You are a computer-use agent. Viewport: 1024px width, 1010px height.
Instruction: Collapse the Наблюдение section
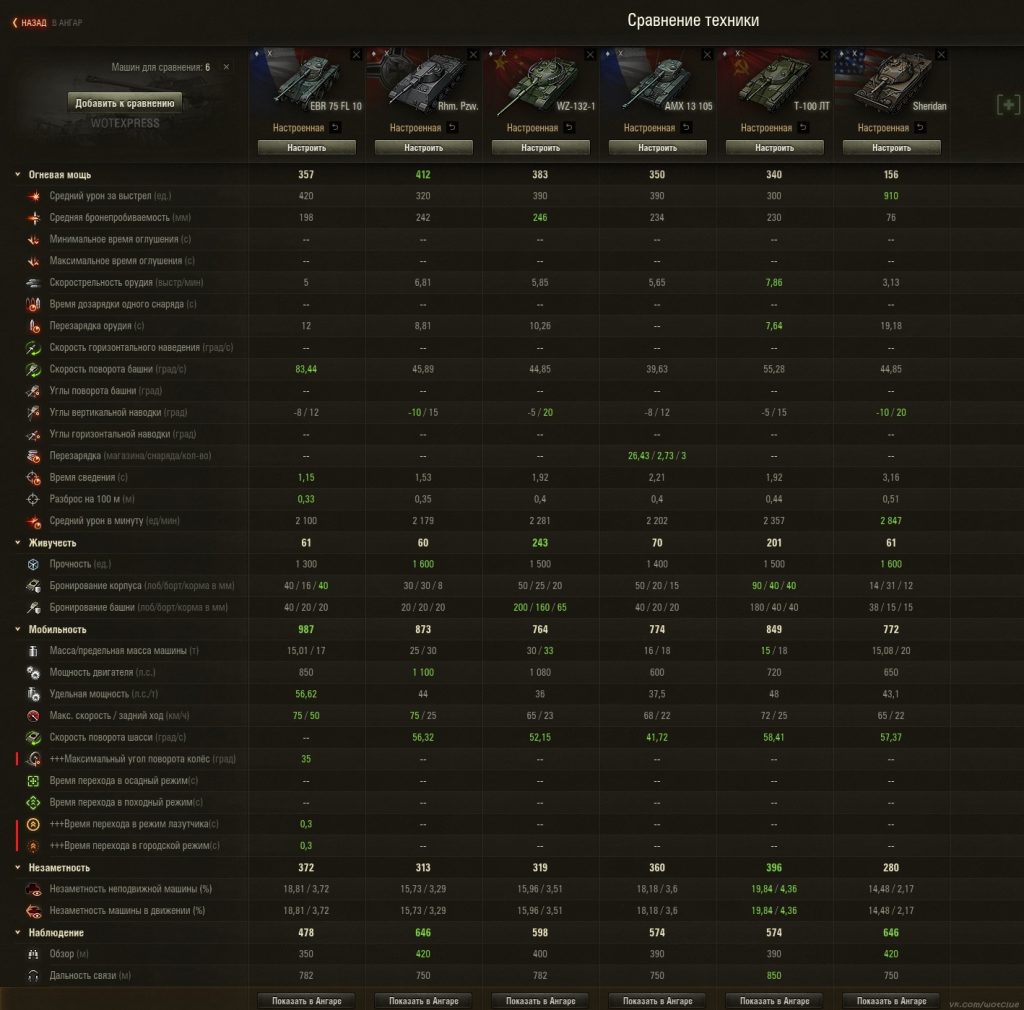(x=18, y=932)
